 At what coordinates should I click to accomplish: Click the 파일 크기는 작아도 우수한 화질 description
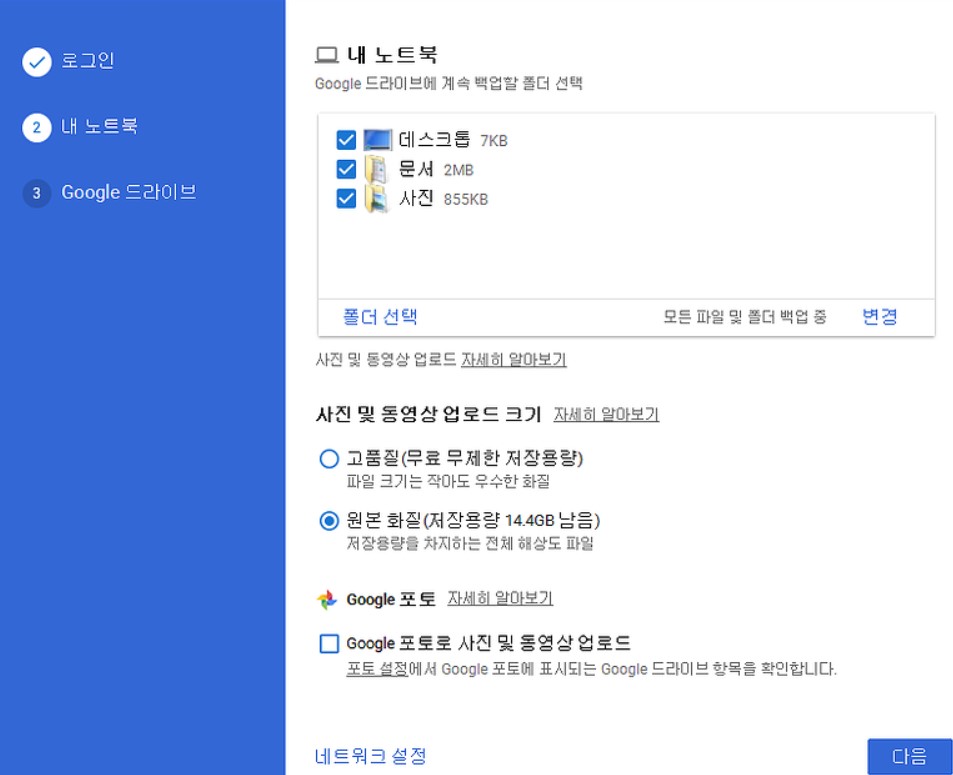point(448,481)
